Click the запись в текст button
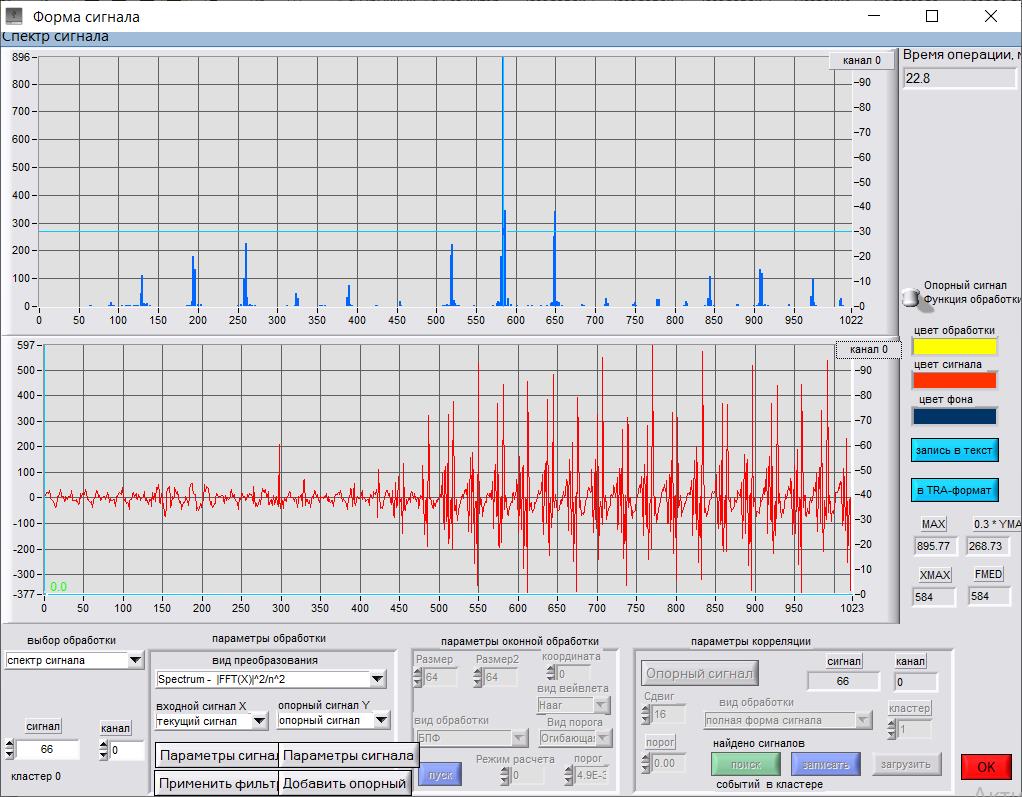The width and height of the screenshot is (1022, 797). pyautogui.click(x=954, y=451)
